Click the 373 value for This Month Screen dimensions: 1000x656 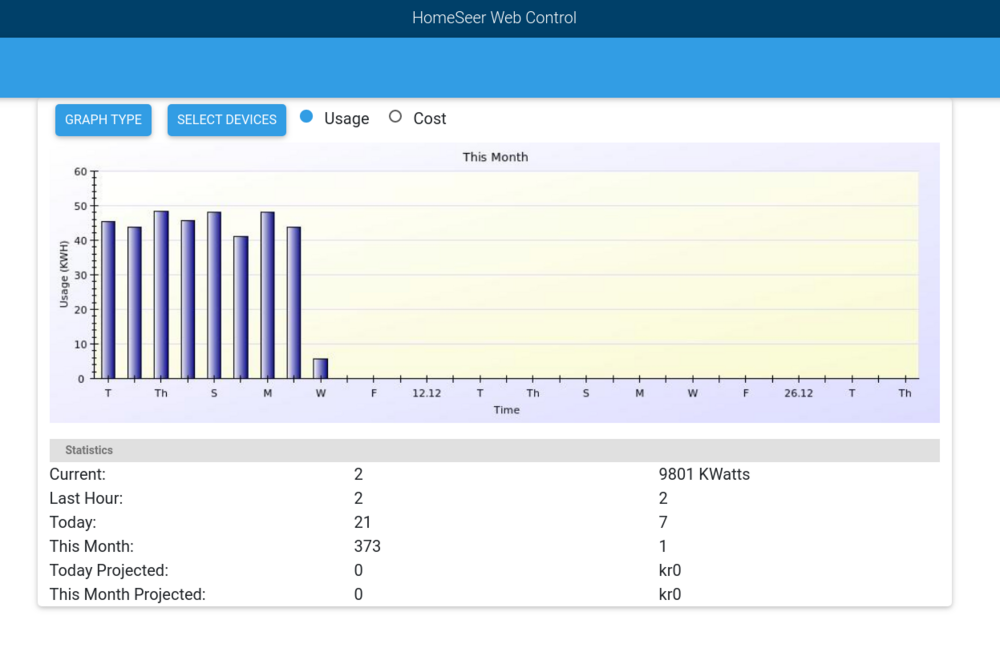click(x=367, y=546)
